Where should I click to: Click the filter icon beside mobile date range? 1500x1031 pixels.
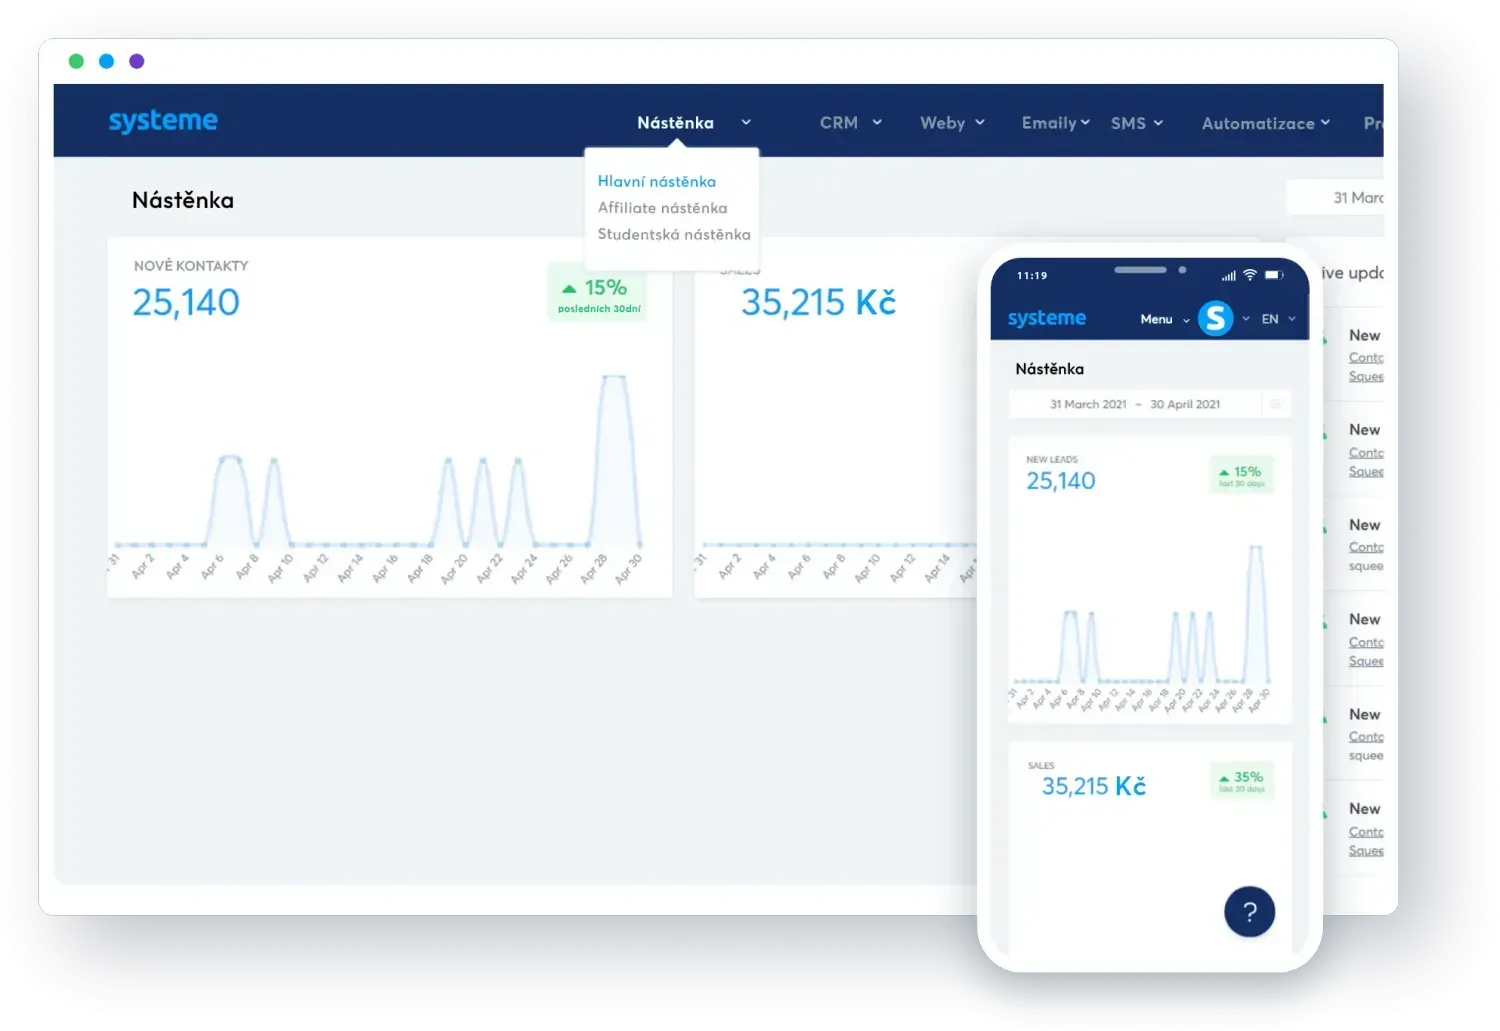[1276, 404]
